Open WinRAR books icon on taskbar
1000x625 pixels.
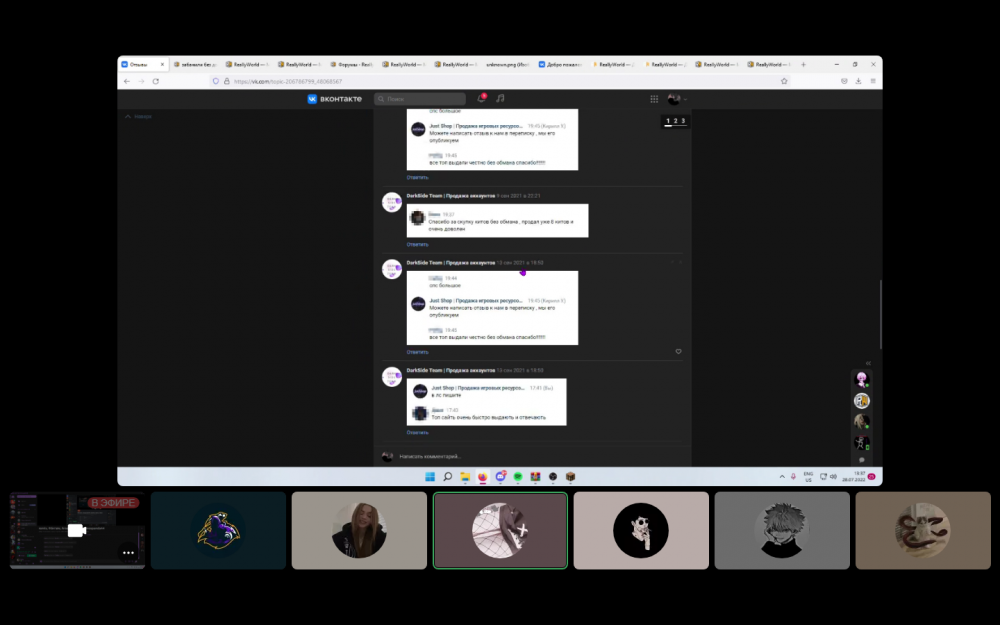(535, 476)
